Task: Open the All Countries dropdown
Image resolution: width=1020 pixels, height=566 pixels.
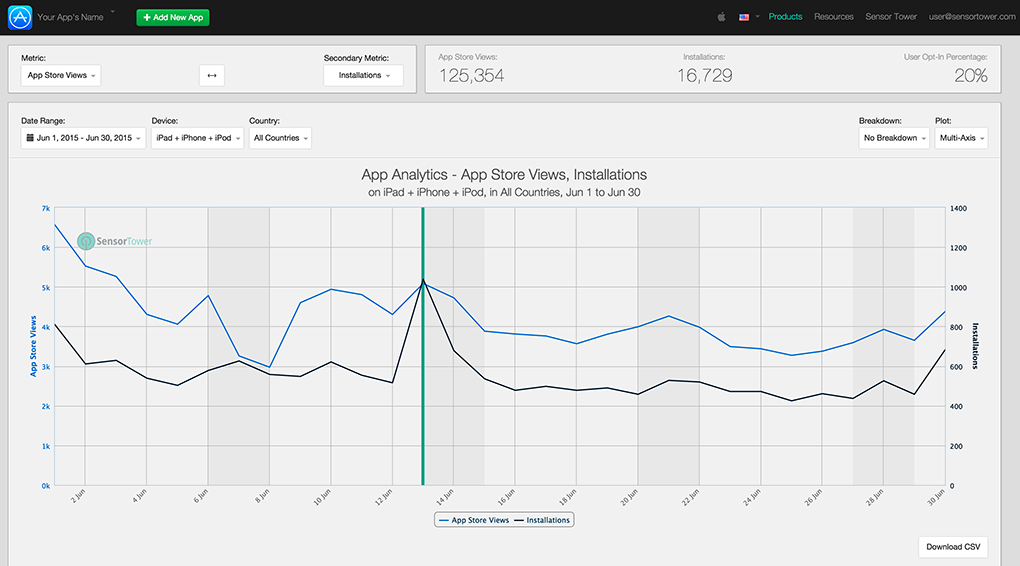Action: [x=280, y=138]
